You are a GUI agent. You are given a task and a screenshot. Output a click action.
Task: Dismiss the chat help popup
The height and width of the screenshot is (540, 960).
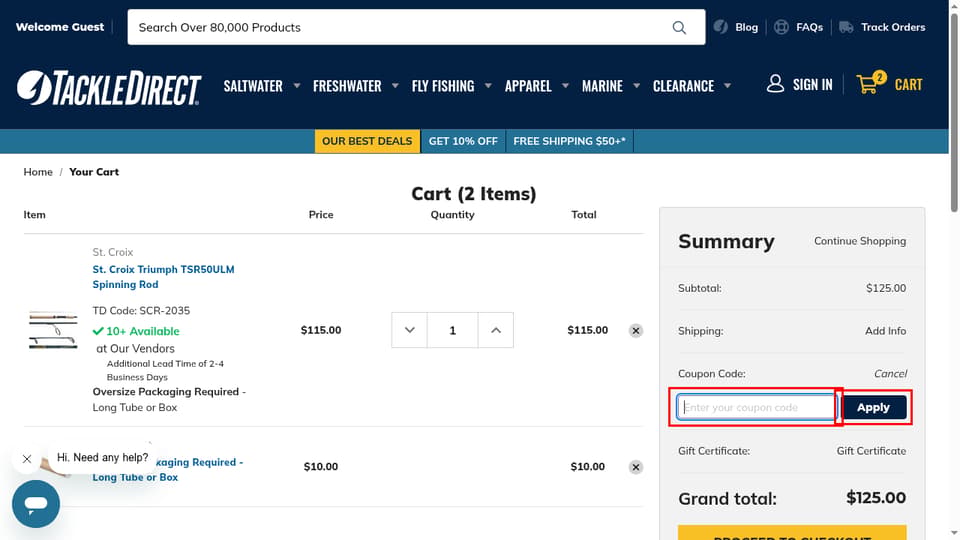click(x=27, y=459)
